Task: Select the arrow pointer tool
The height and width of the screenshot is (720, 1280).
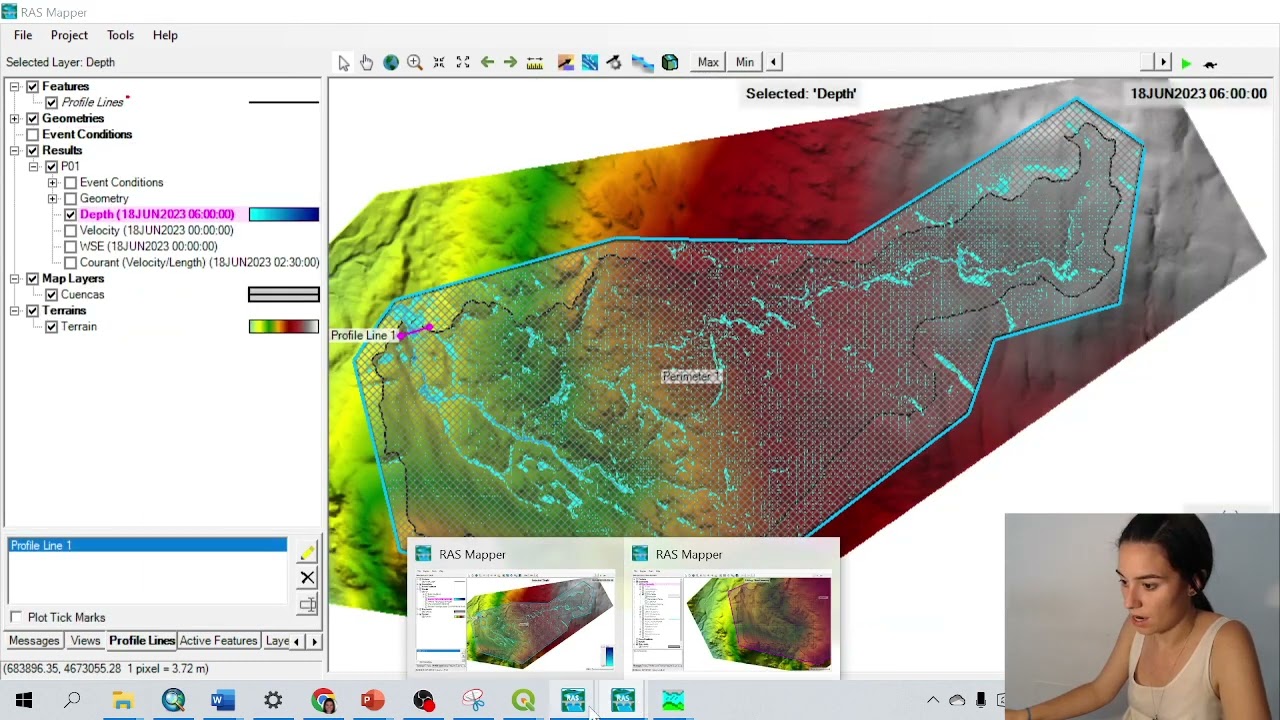Action: point(343,63)
